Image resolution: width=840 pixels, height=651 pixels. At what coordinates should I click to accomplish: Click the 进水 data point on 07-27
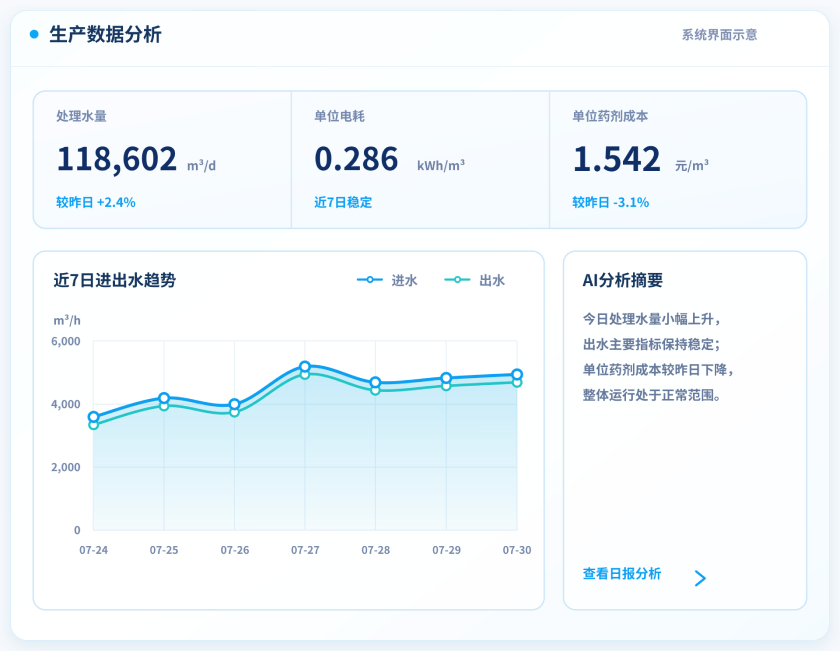point(305,366)
